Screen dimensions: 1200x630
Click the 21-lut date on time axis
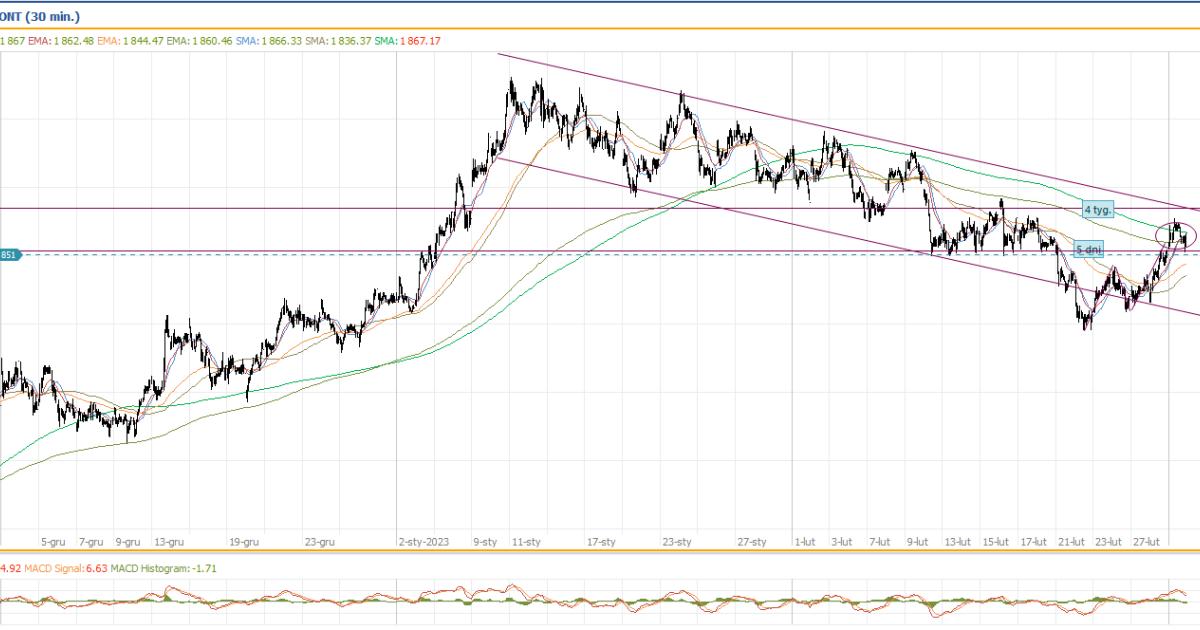[x=1071, y=542]
